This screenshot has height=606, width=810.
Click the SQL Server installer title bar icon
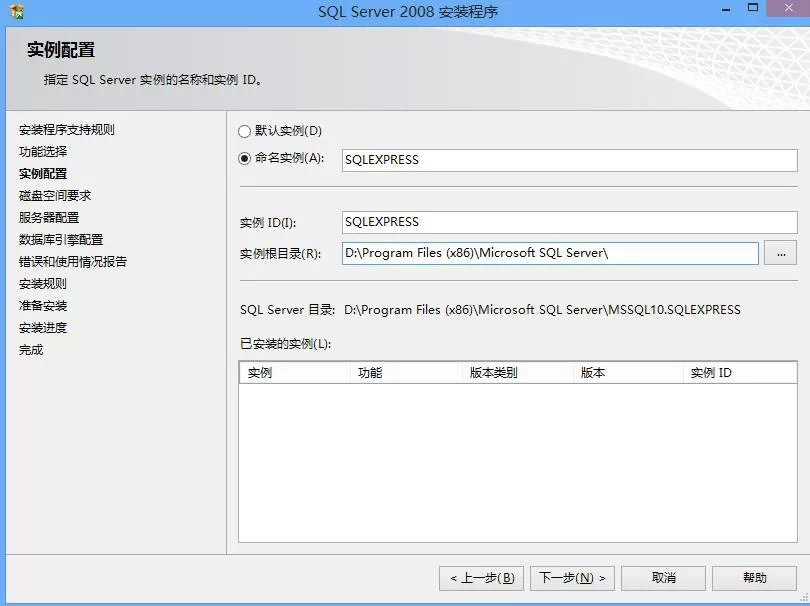tap(16, 13)
